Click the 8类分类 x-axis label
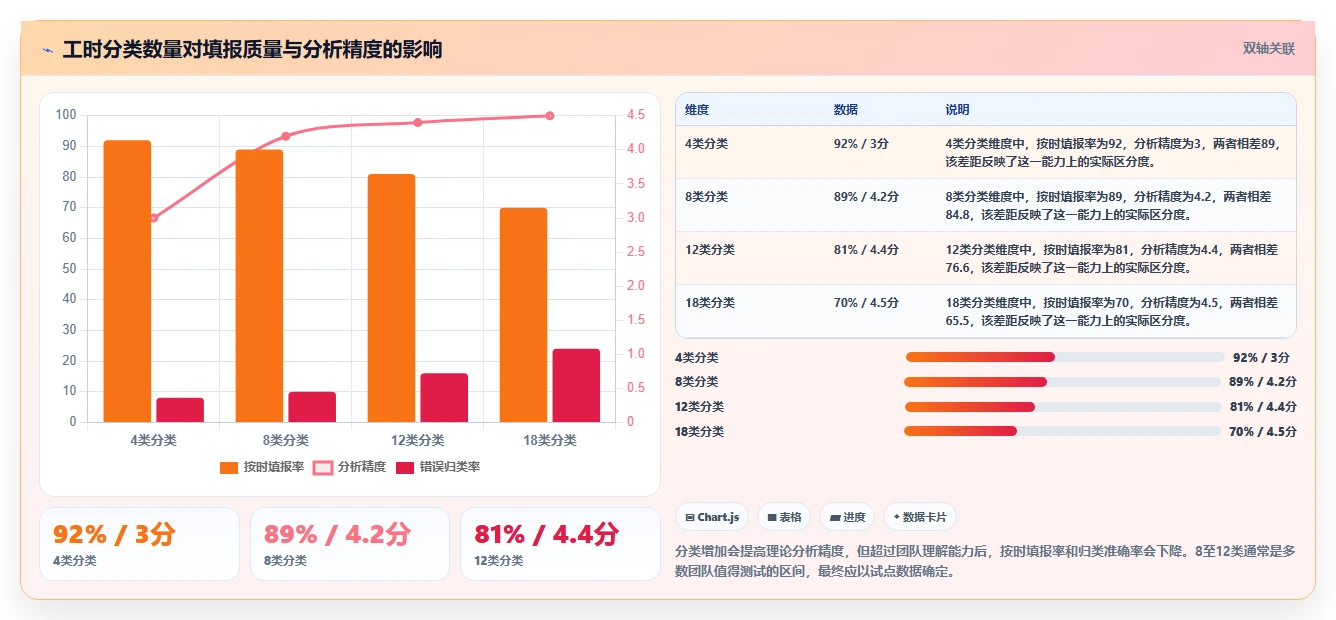The width and height of the screenshot is (1336, 620). 285,440
